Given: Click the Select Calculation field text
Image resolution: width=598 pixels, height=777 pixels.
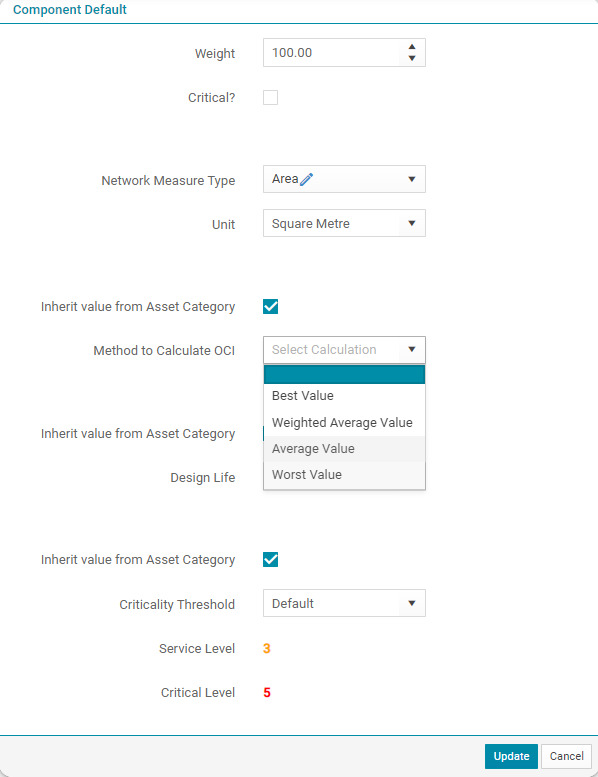Looking at the screenshot, I should pyautogui.click(x=324, y=349).
